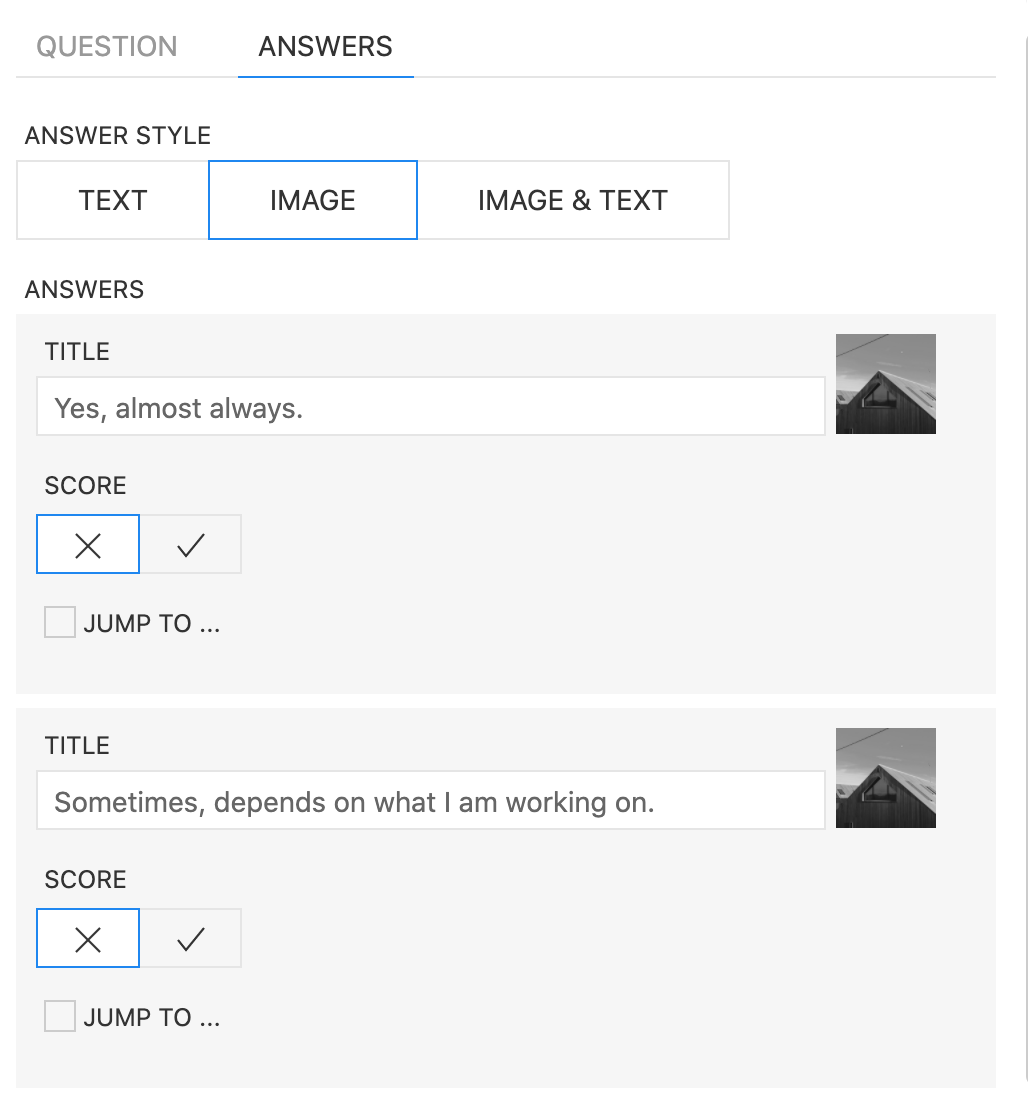The height and width of the screenshot is (1098, 1028).
Task: Enable Jump To for the second answer
Action: pos(60,1017)
